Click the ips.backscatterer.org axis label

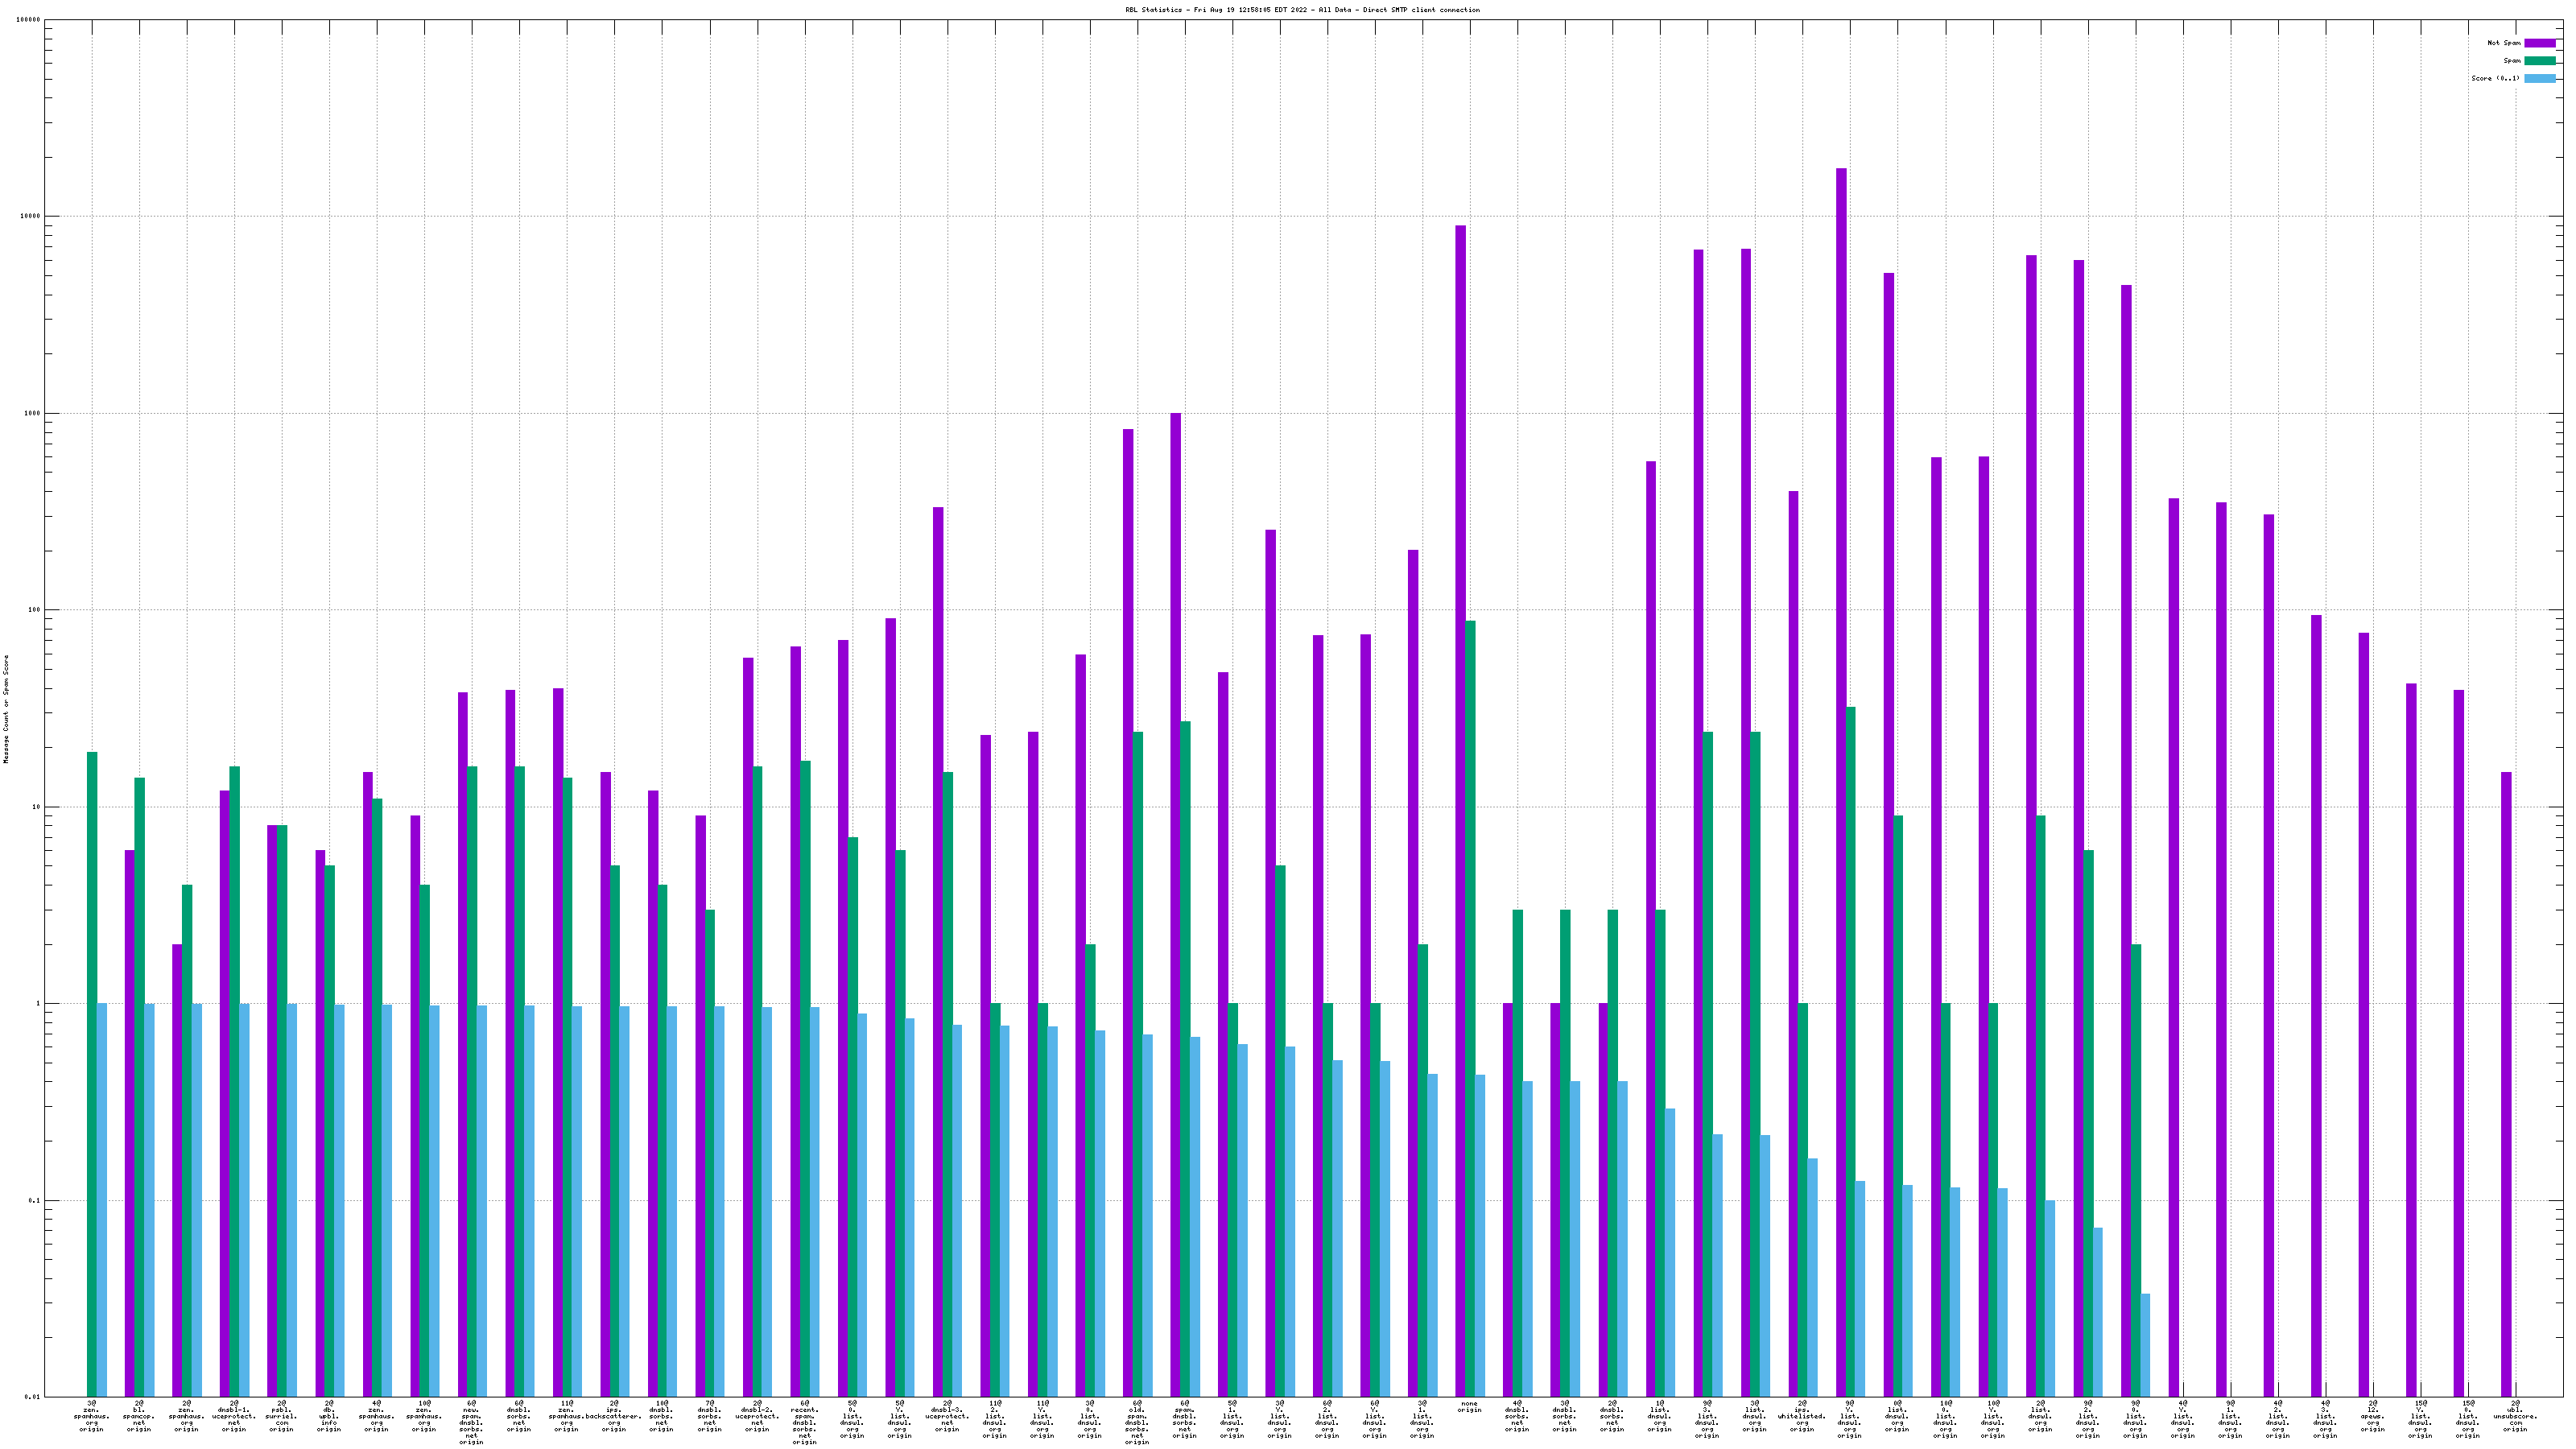pyautogui.click(x=614, y=1417)
